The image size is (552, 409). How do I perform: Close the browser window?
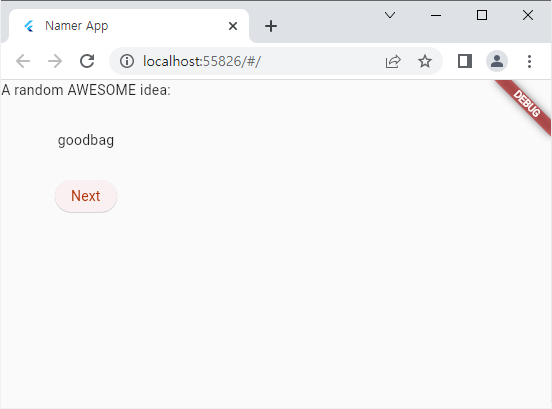coord(528,15)
